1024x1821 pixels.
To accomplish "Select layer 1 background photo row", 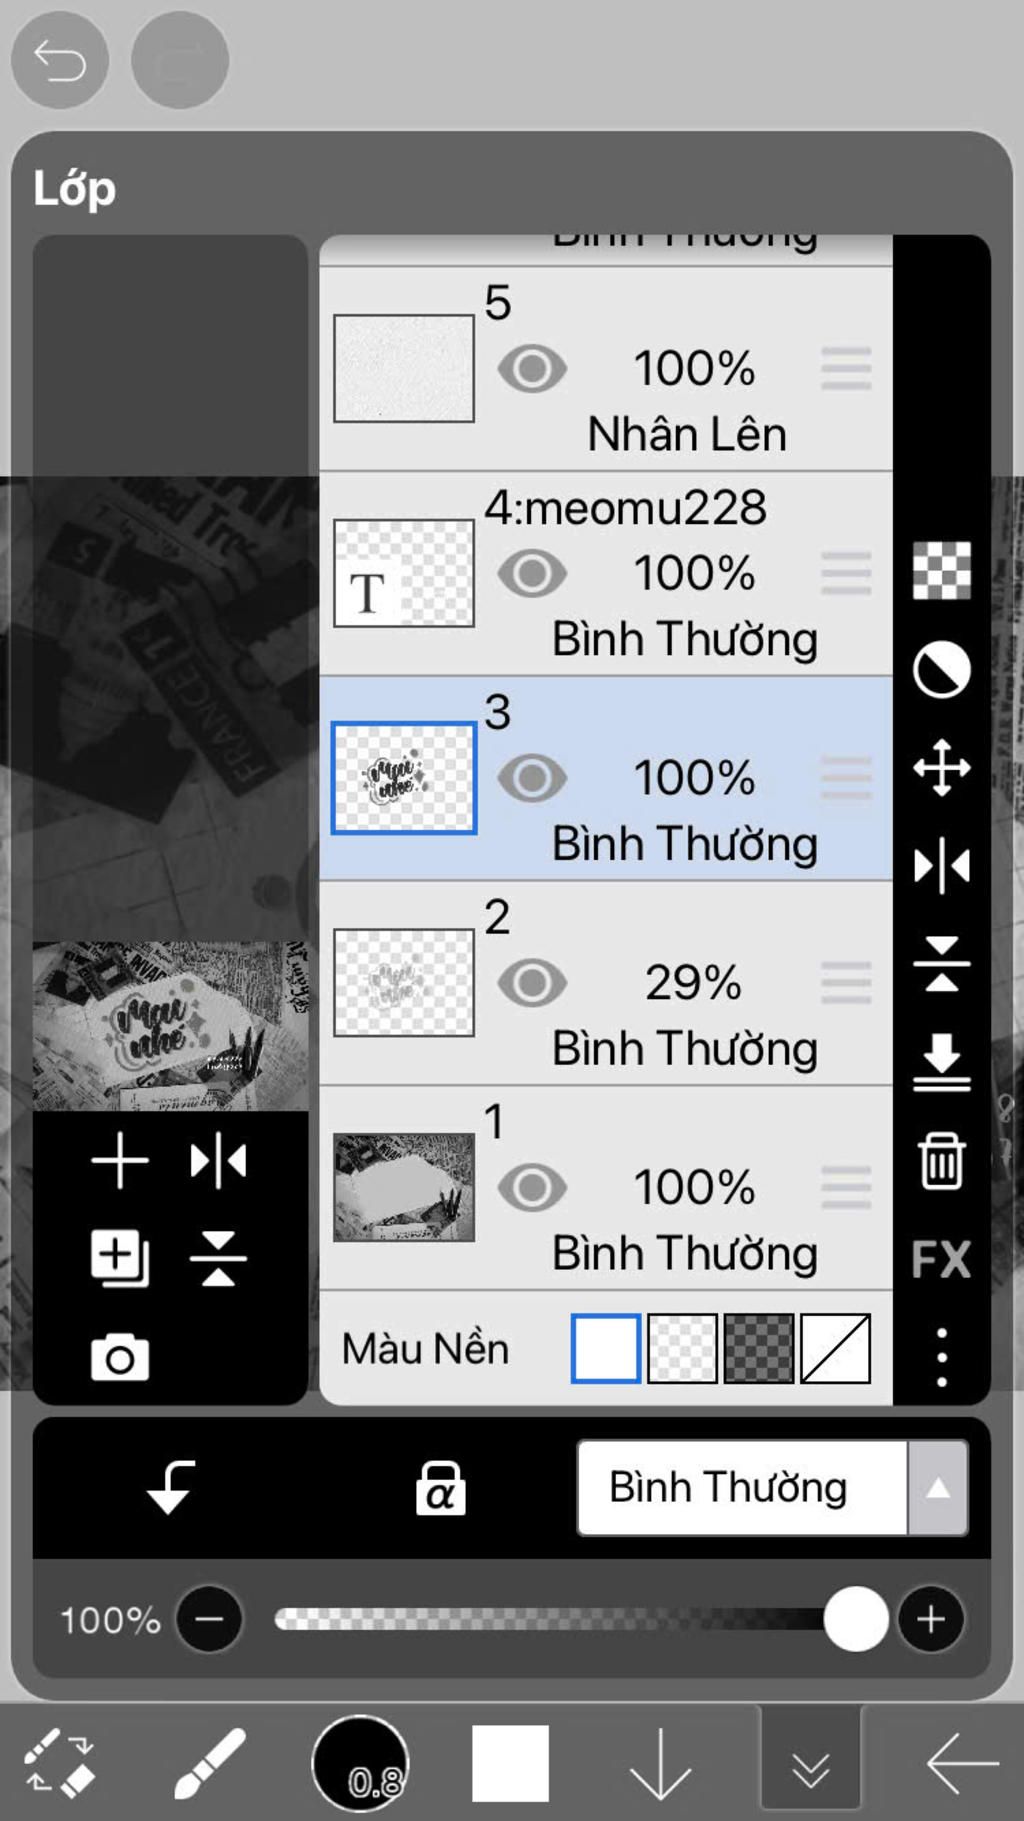I will click(605, 1187).
